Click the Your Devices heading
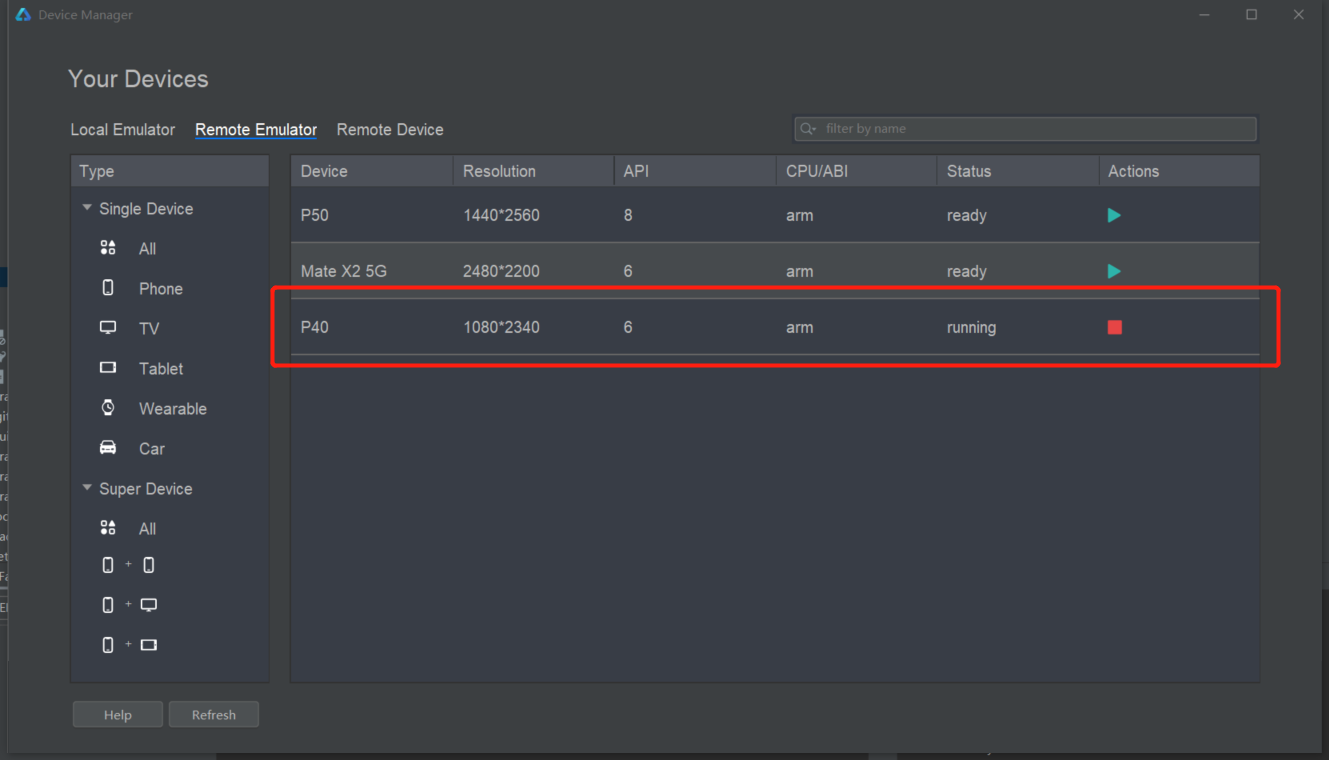Viewport: 1329px width, 760px height. 138,79
